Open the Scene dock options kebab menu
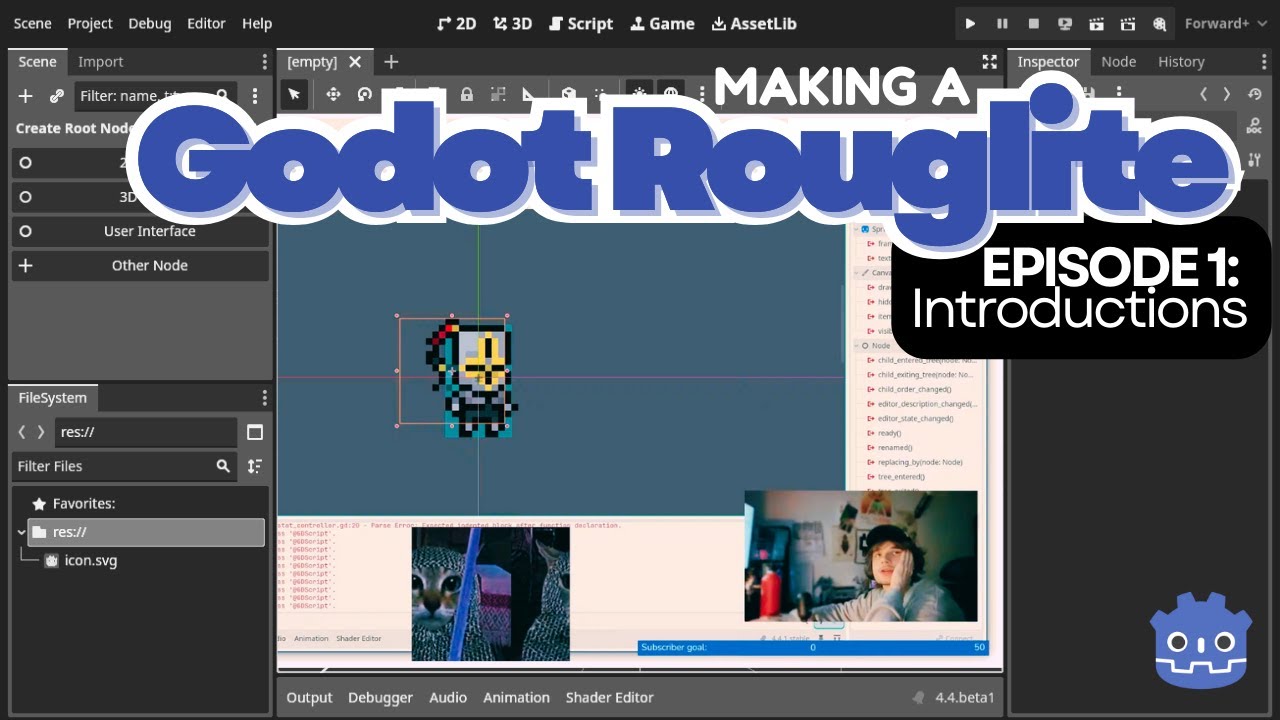 tap(264, 61)
